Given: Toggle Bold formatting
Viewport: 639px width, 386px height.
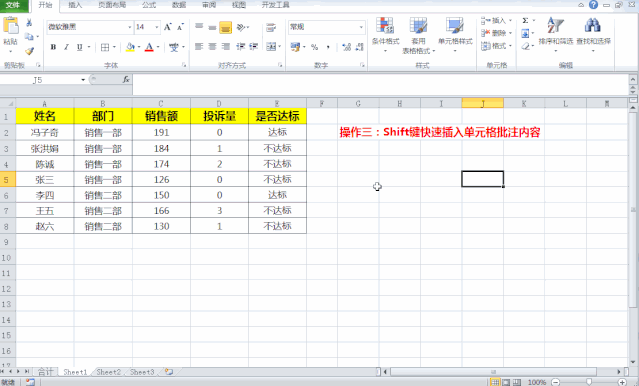Looking at the screenshot, I should click(53, 47).
